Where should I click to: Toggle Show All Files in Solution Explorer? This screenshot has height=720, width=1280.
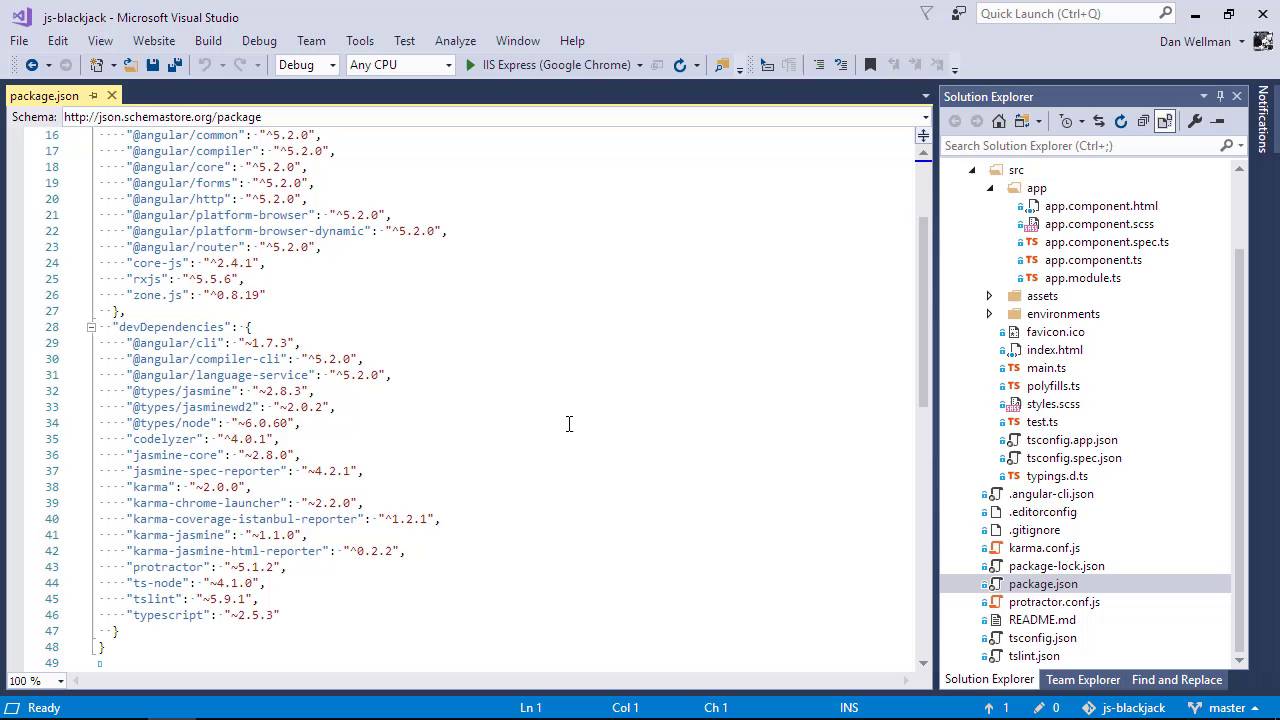(x=1165, y=121)
